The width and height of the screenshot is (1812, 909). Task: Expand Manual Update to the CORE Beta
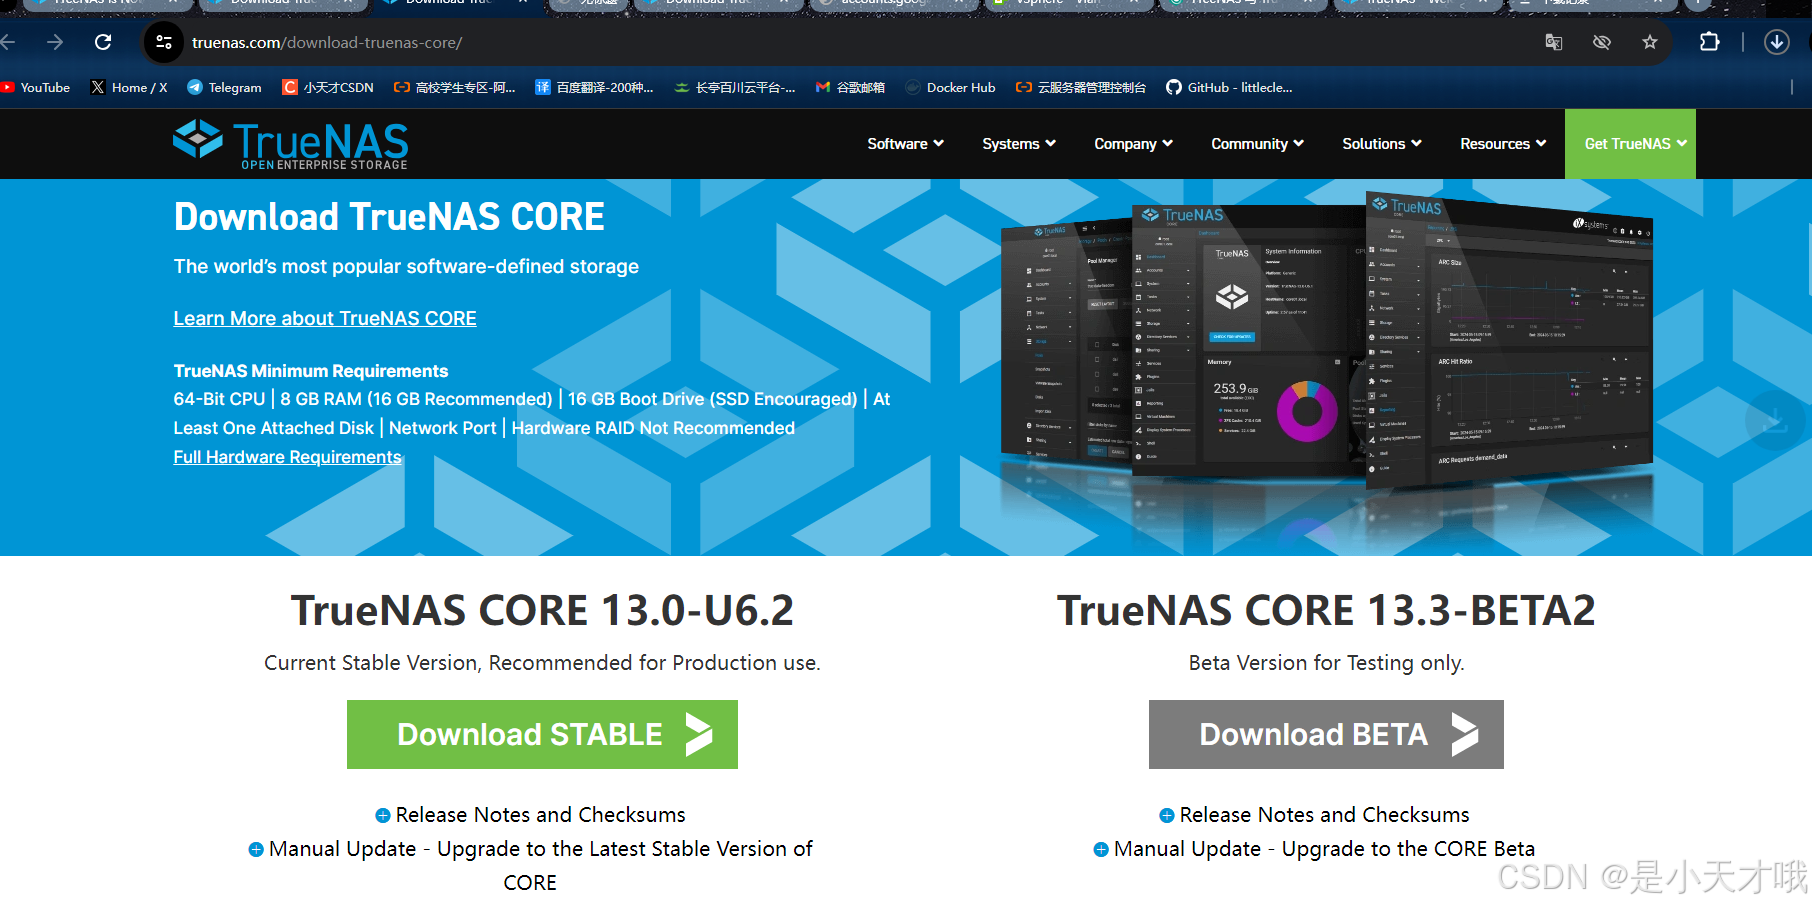1314,849
